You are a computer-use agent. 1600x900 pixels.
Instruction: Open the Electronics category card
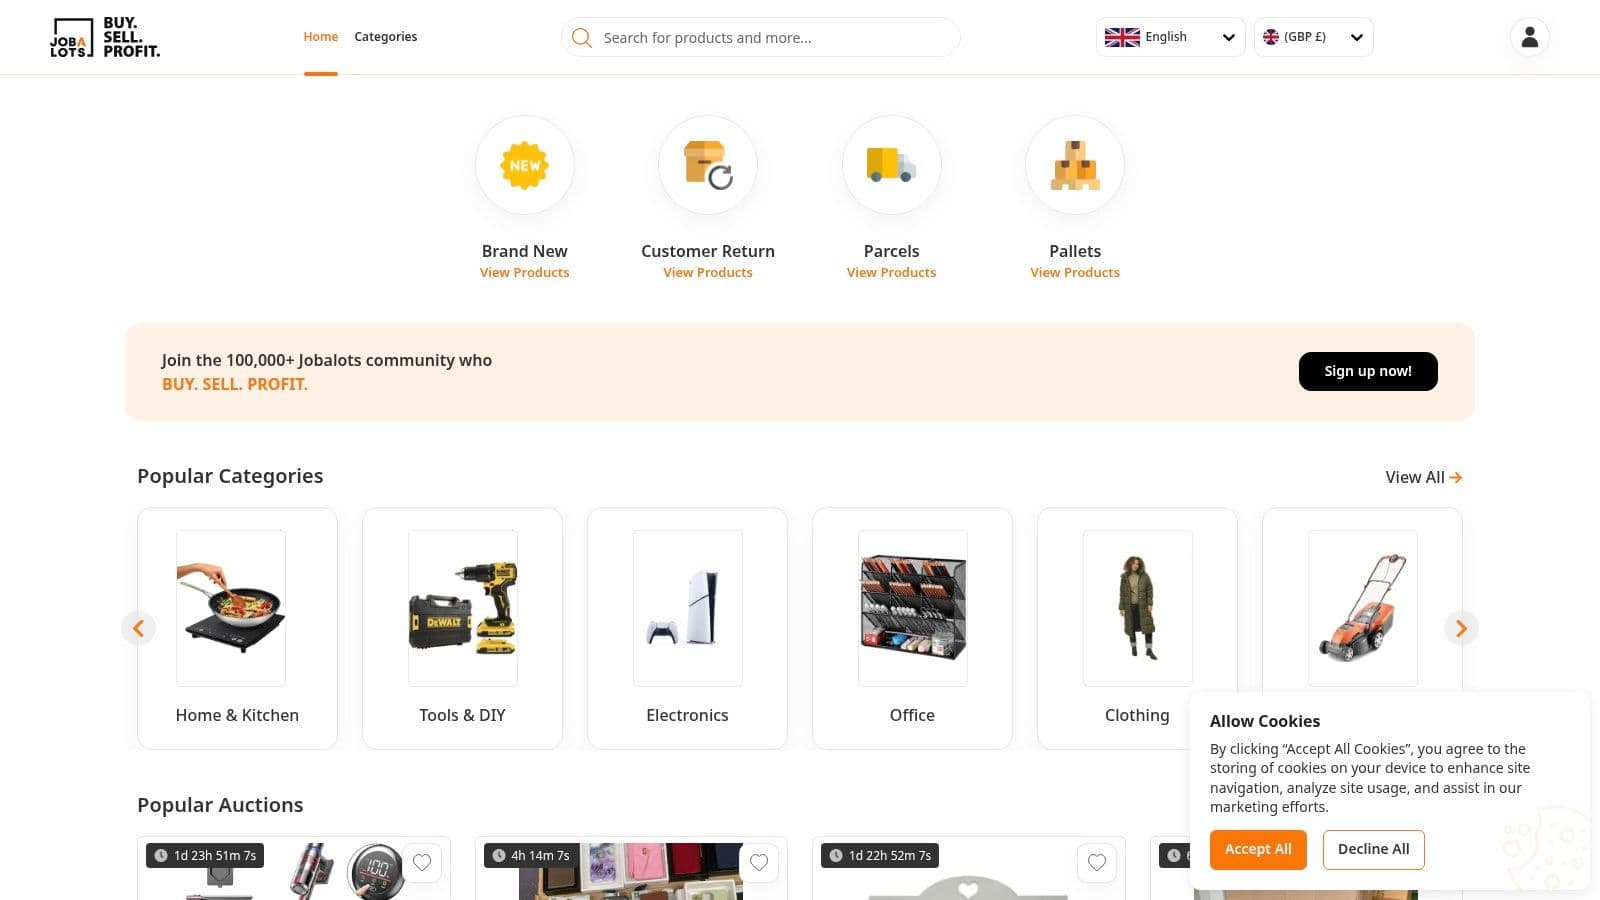[687, 628]
